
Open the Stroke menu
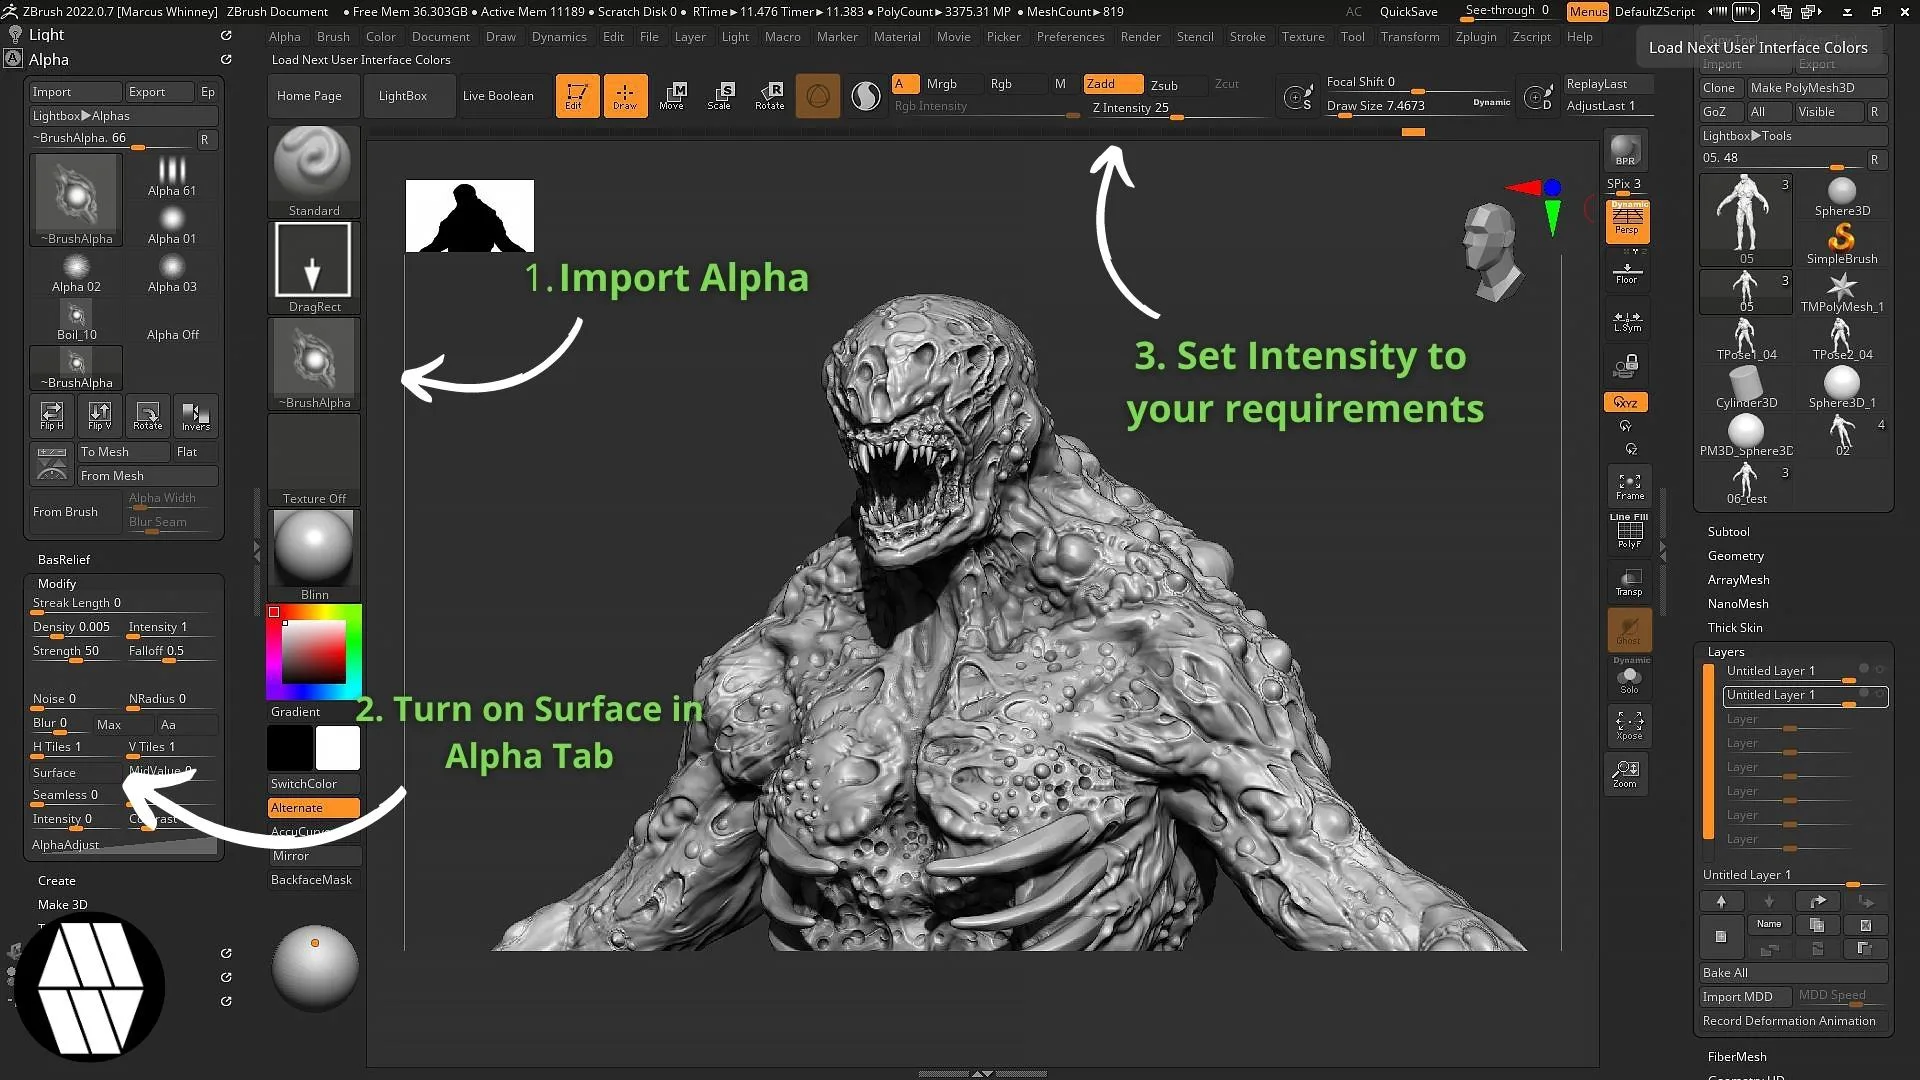click(x=1248, y=37)
